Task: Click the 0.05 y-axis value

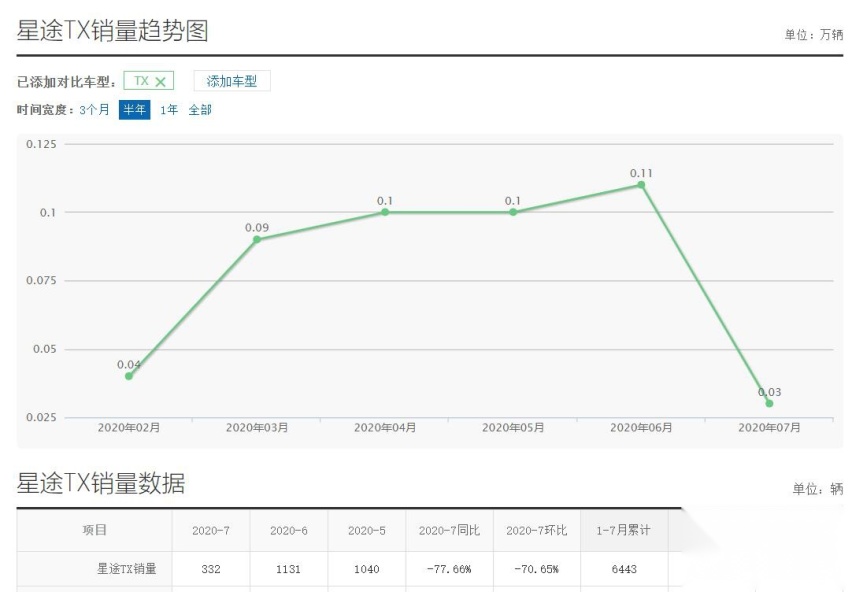Action: coord(45,349)
